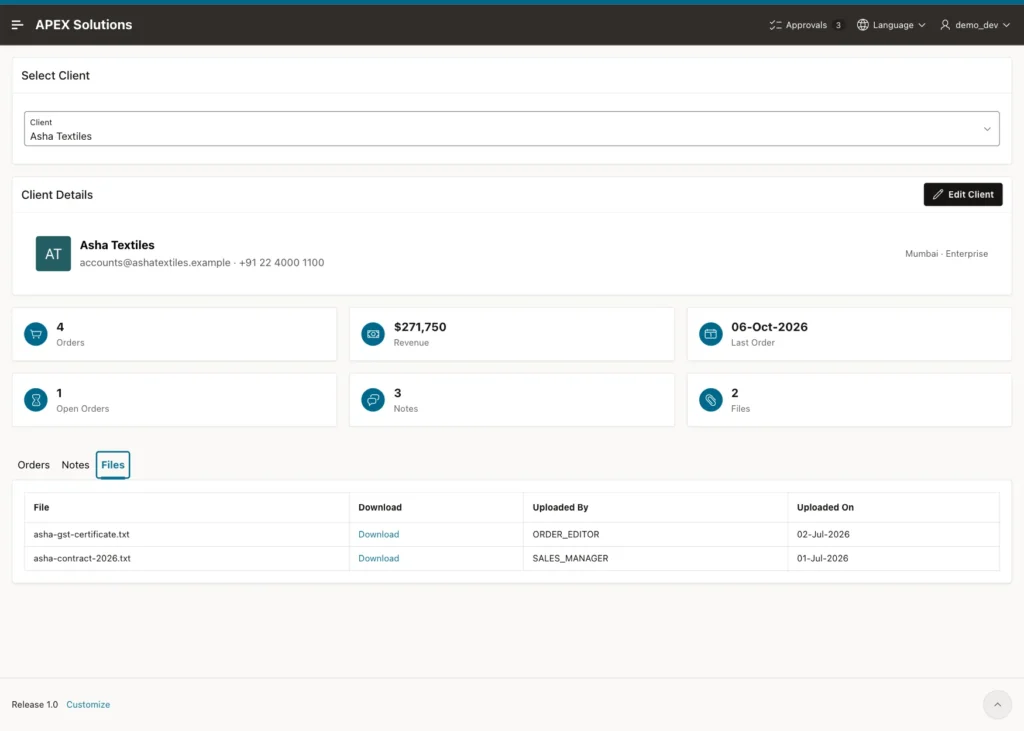Image resolution: width=1024 pixels, height=731 pixels.
Task: Switch to the Orders tab
Action: pyautogui.click(x=33, y=465)
